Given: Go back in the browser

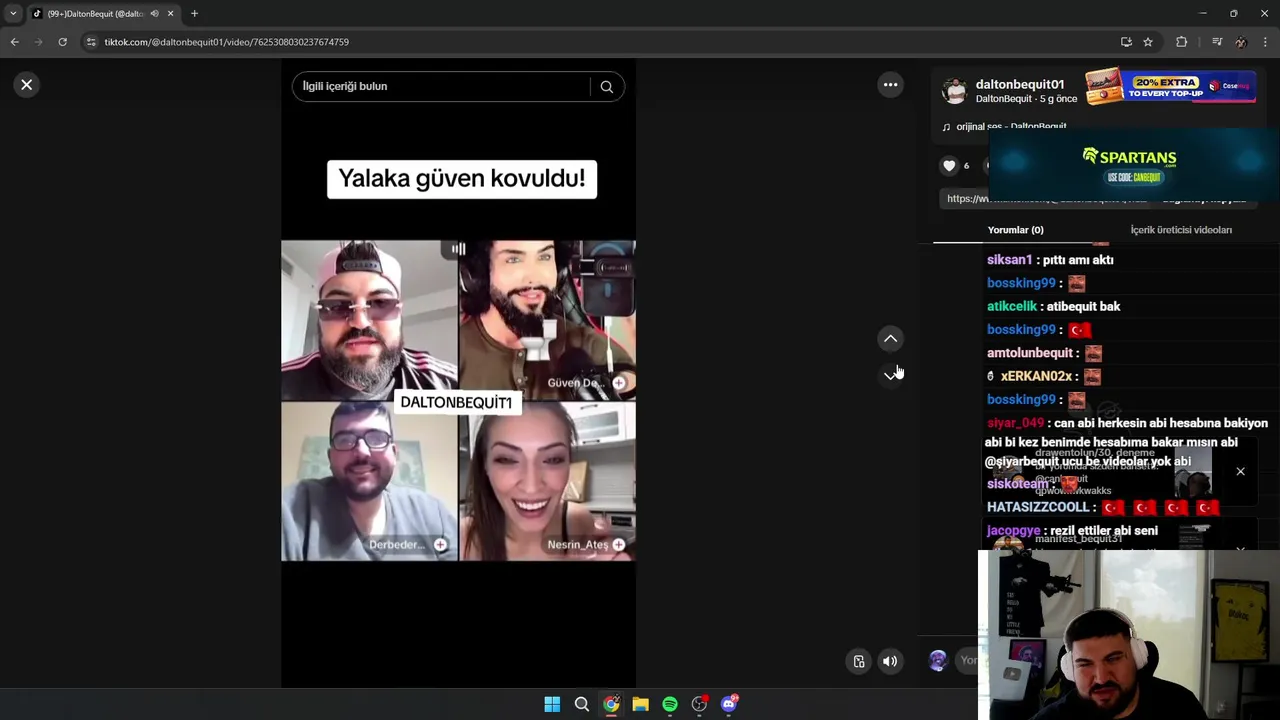Looking at the screenshot, I should (14, 42).
